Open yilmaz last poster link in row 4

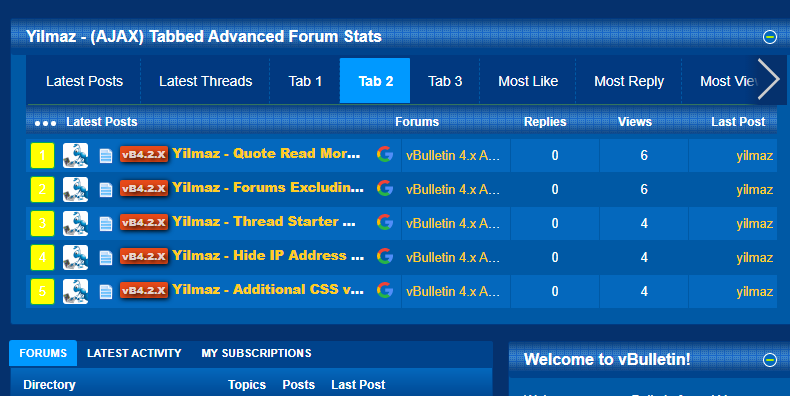click(754, 258)
